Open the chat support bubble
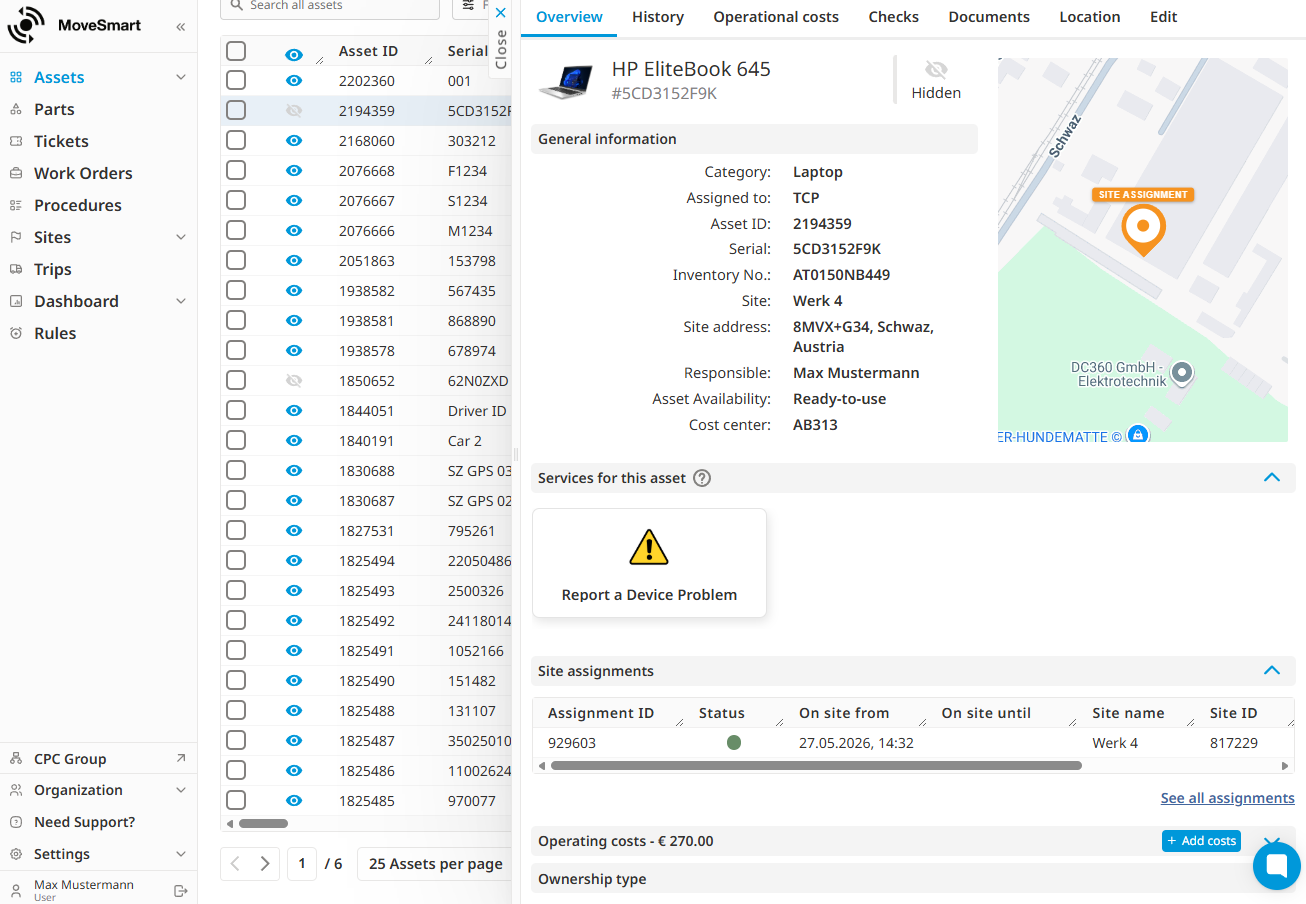This screenshot has width=1306, height=904. [1277, 866]
